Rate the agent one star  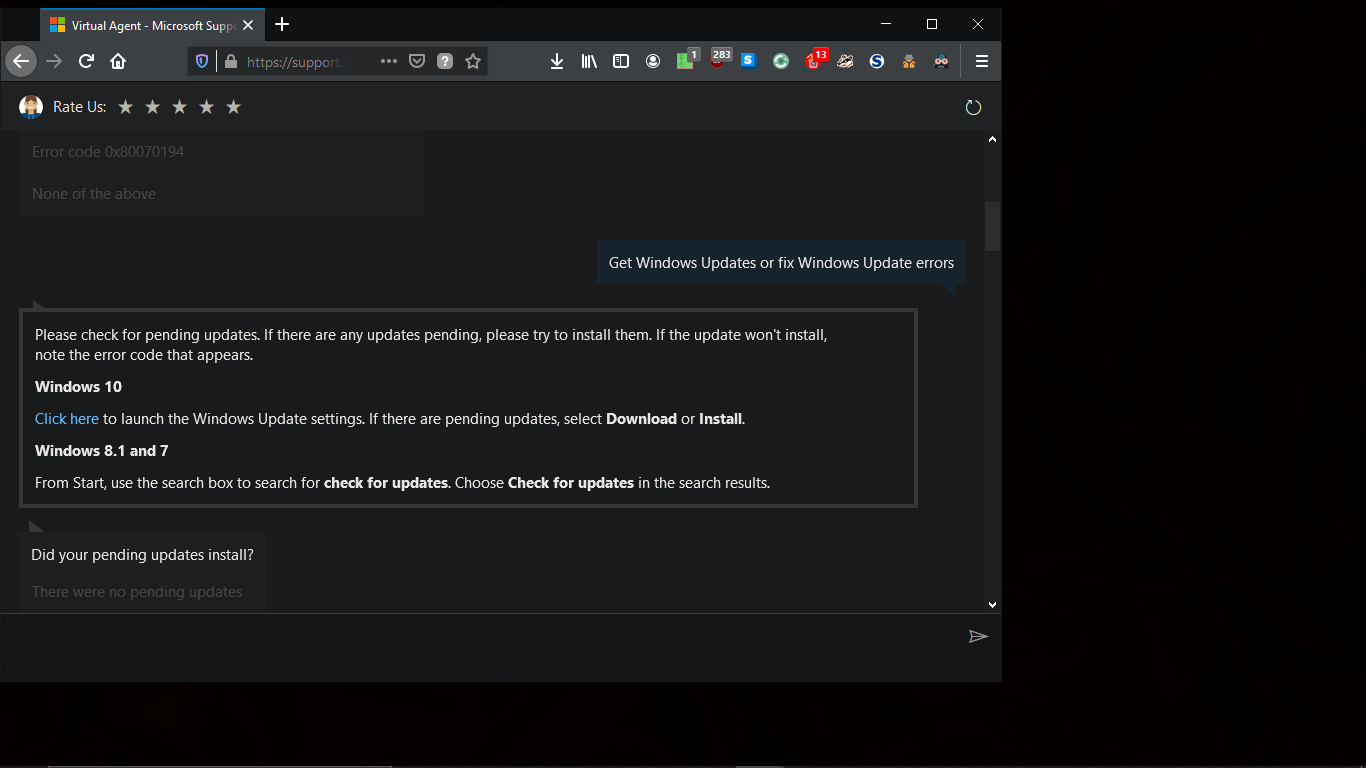click(x=125, y=107)
